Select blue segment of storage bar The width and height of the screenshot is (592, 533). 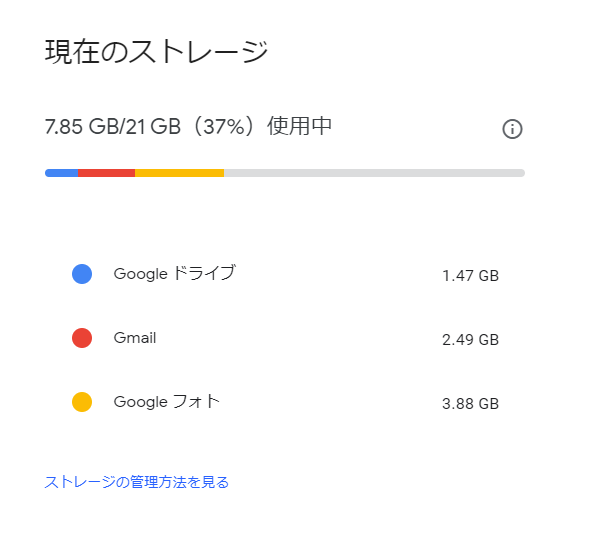(x=62, y=173)
